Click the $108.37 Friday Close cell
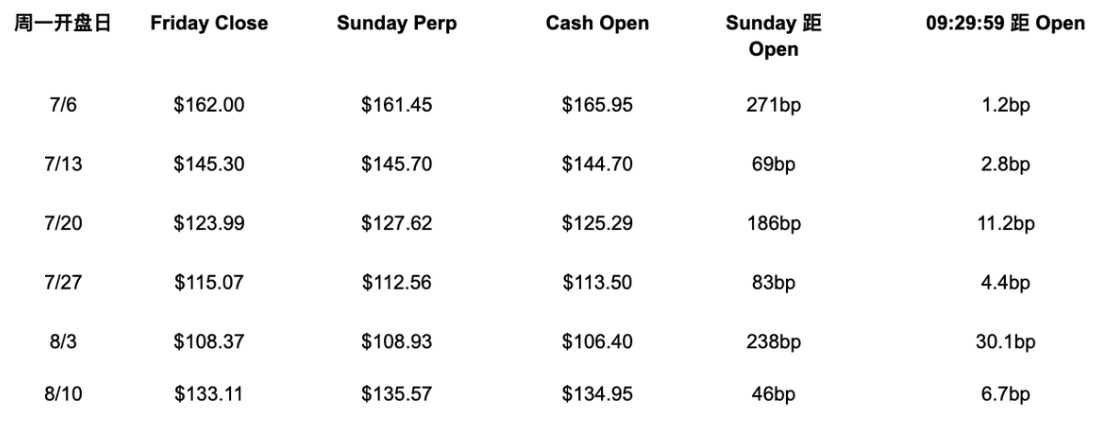Viewport: 1114px width, 424px height. pyautogui.click(x=209, y=342)
